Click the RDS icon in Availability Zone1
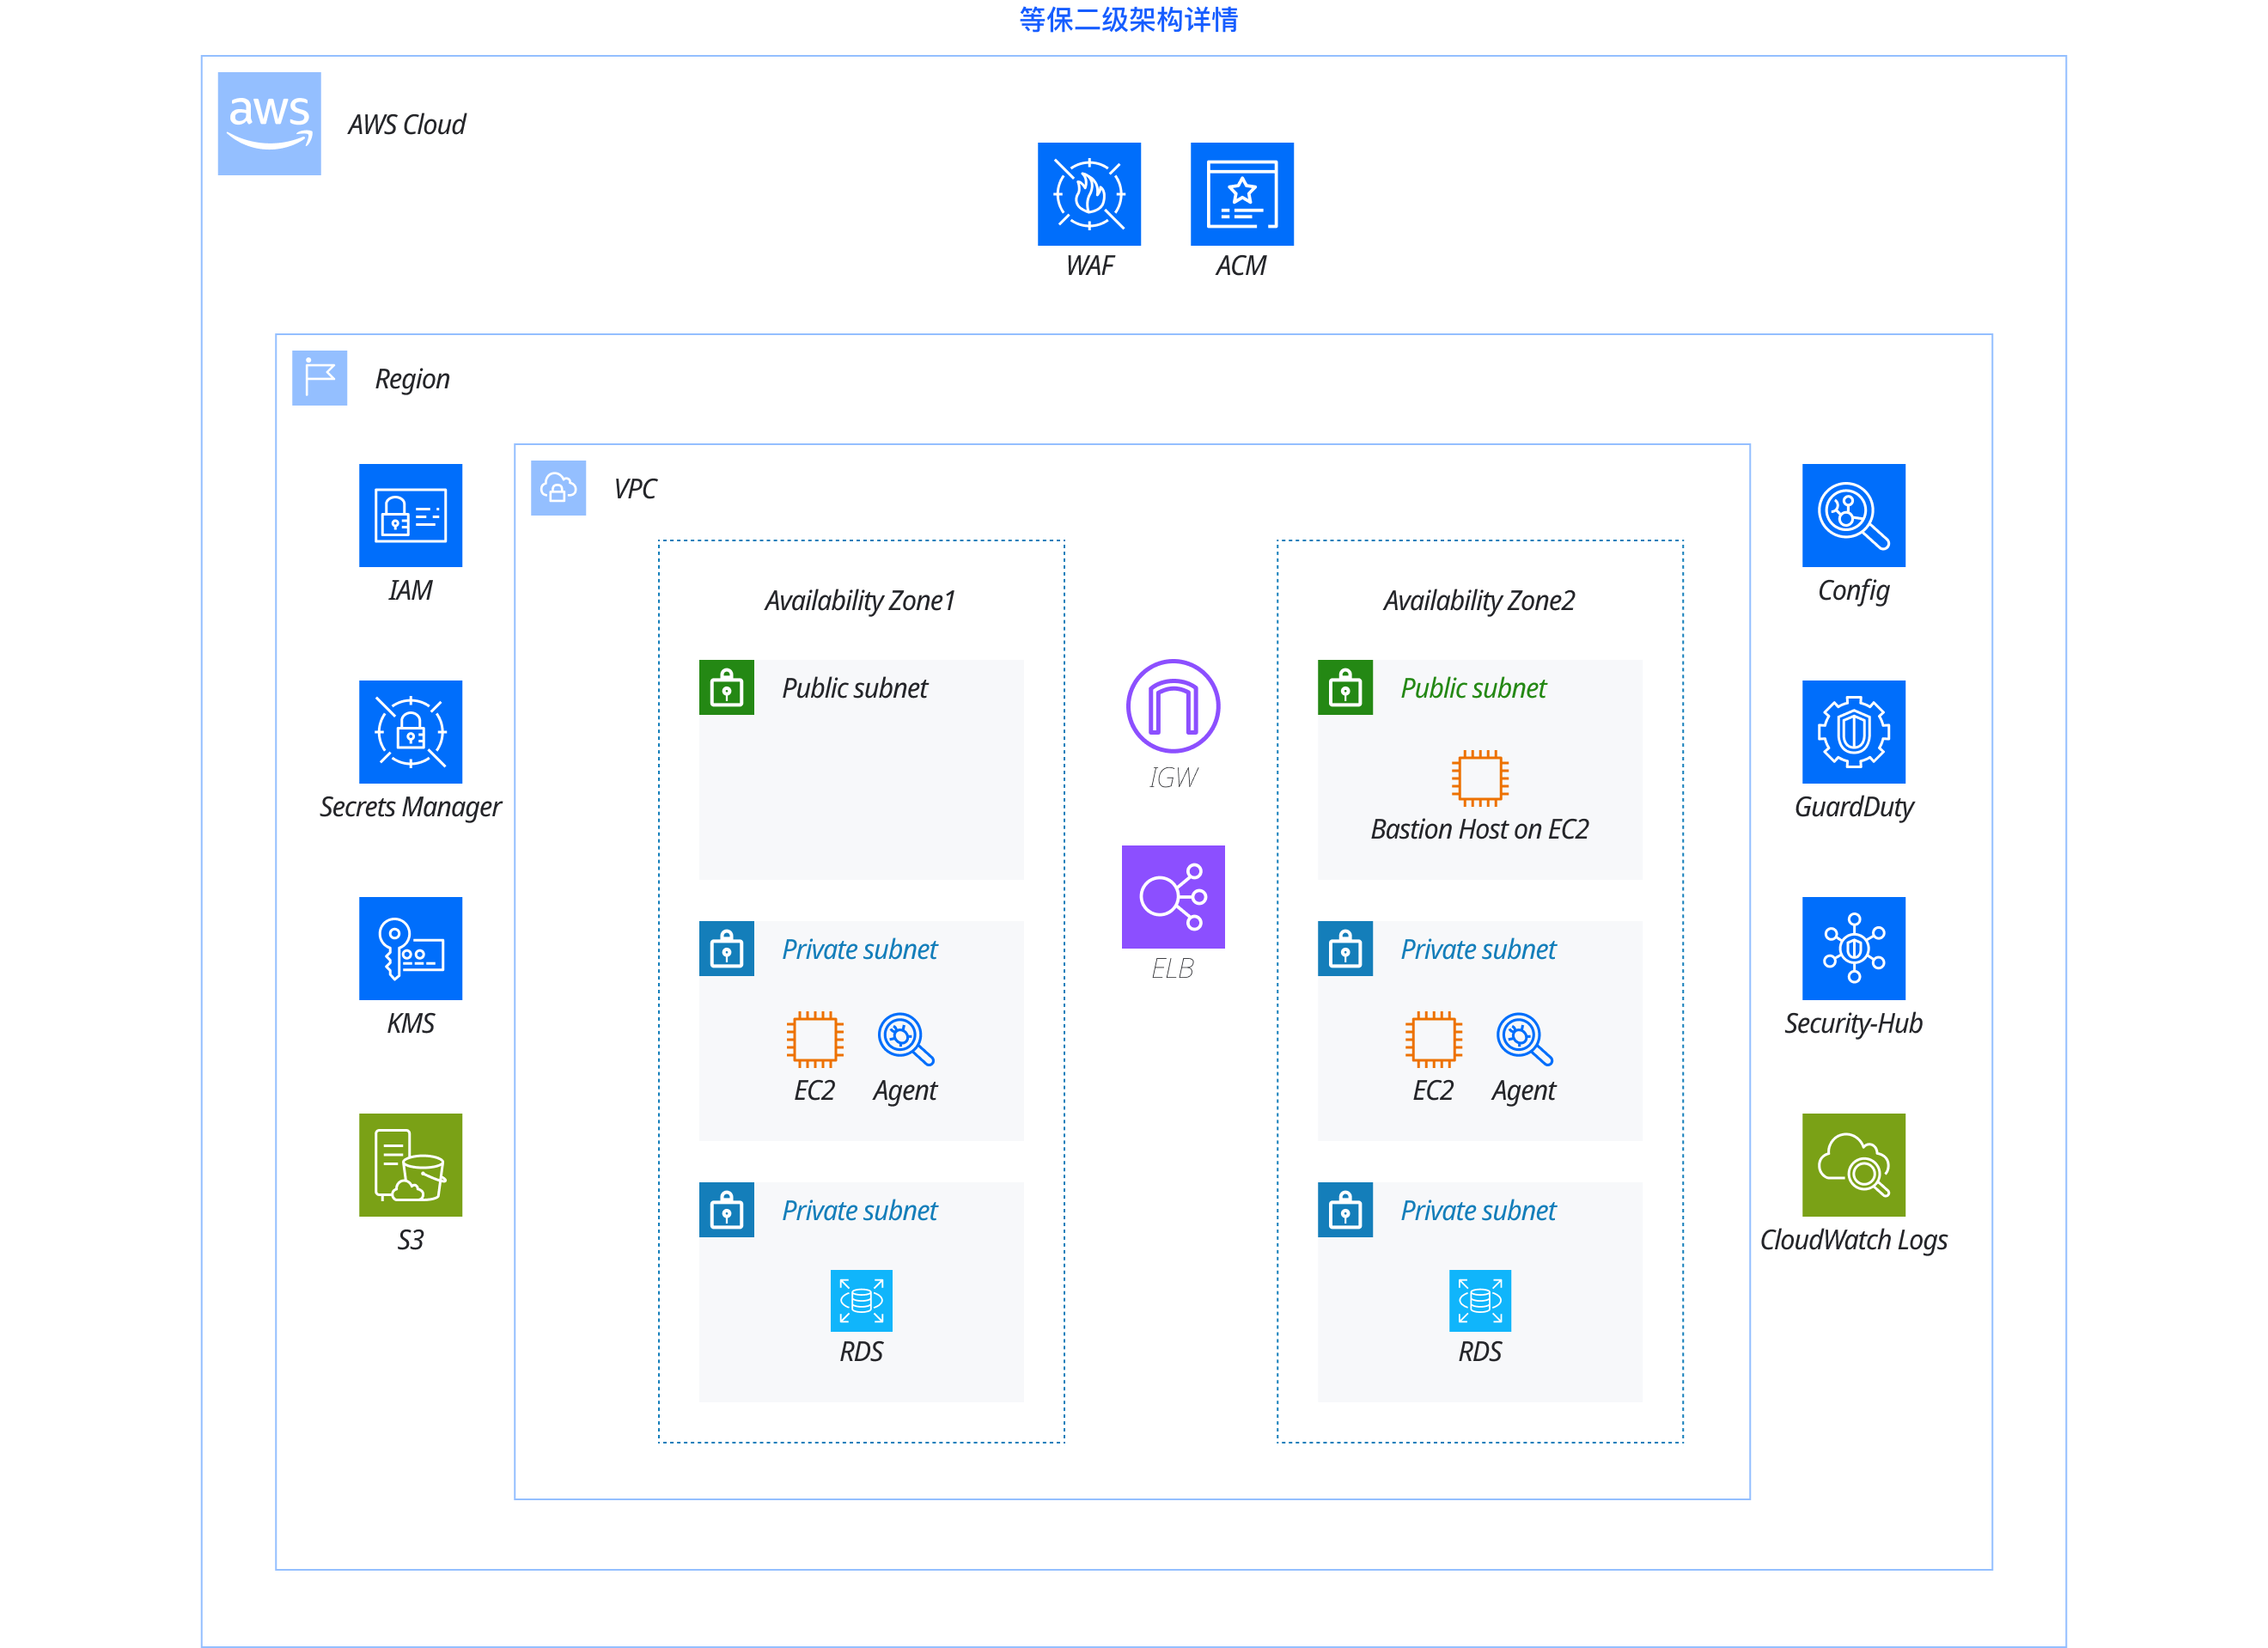This screenshot has width=2268, height=1648. (861, 1300)
